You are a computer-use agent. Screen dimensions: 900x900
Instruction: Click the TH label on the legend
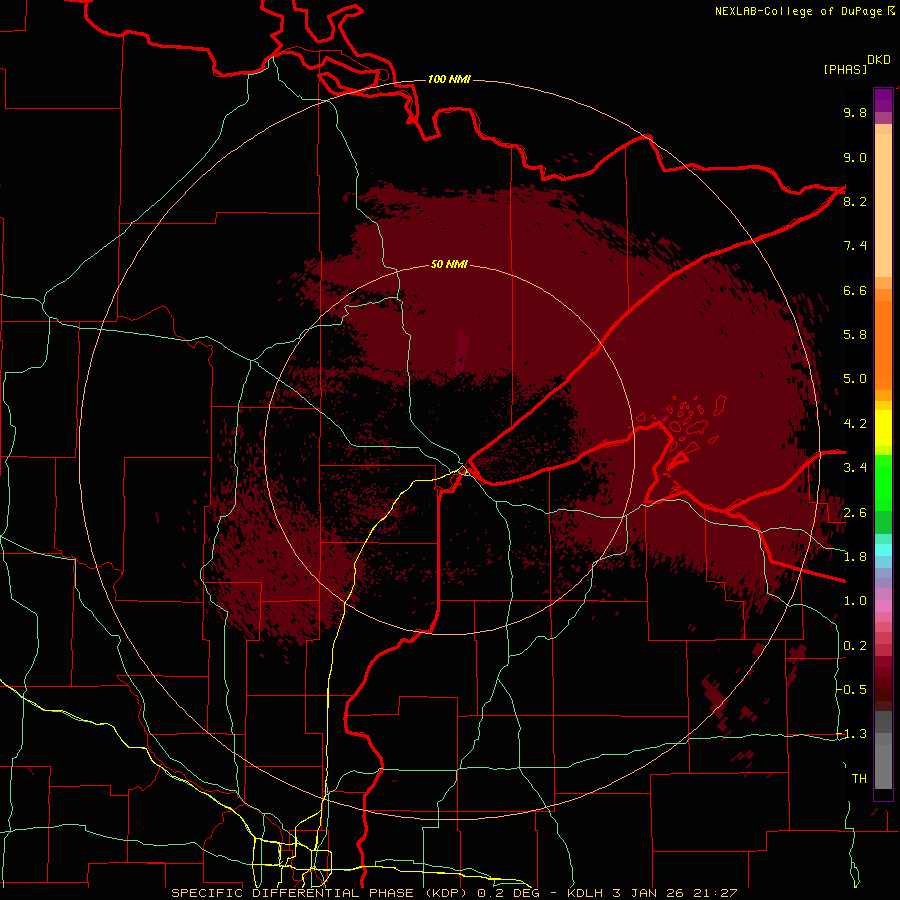pyautogui.click(x=859, y=779)
